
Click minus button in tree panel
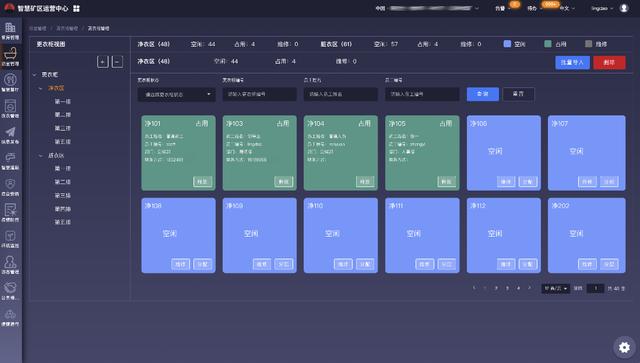pyautogui.click(x=117, y=62)
